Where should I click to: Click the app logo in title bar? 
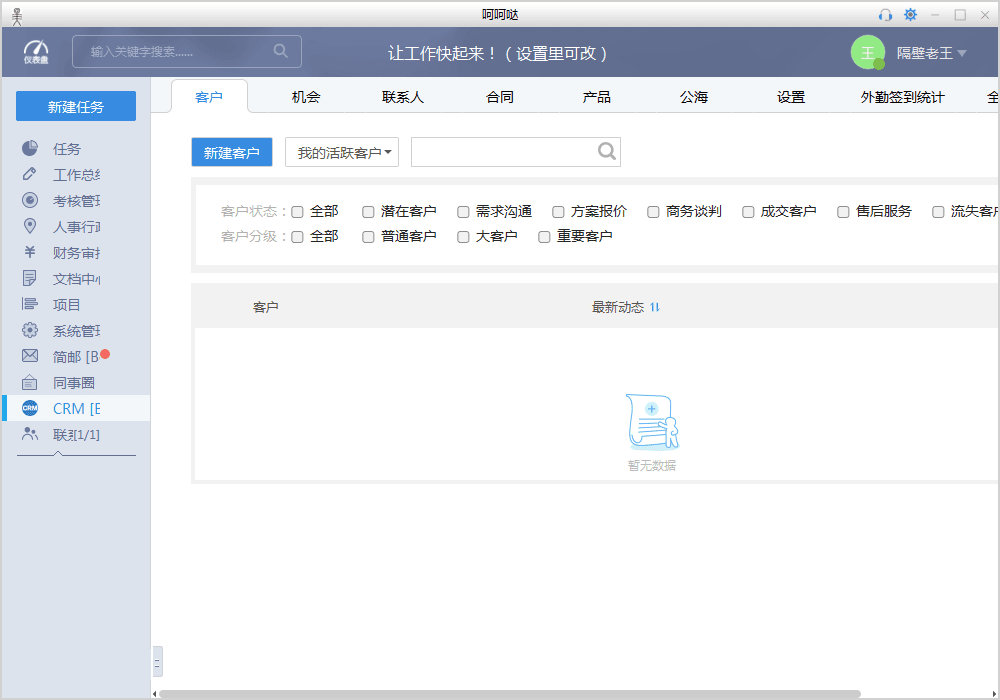[17, 16]
